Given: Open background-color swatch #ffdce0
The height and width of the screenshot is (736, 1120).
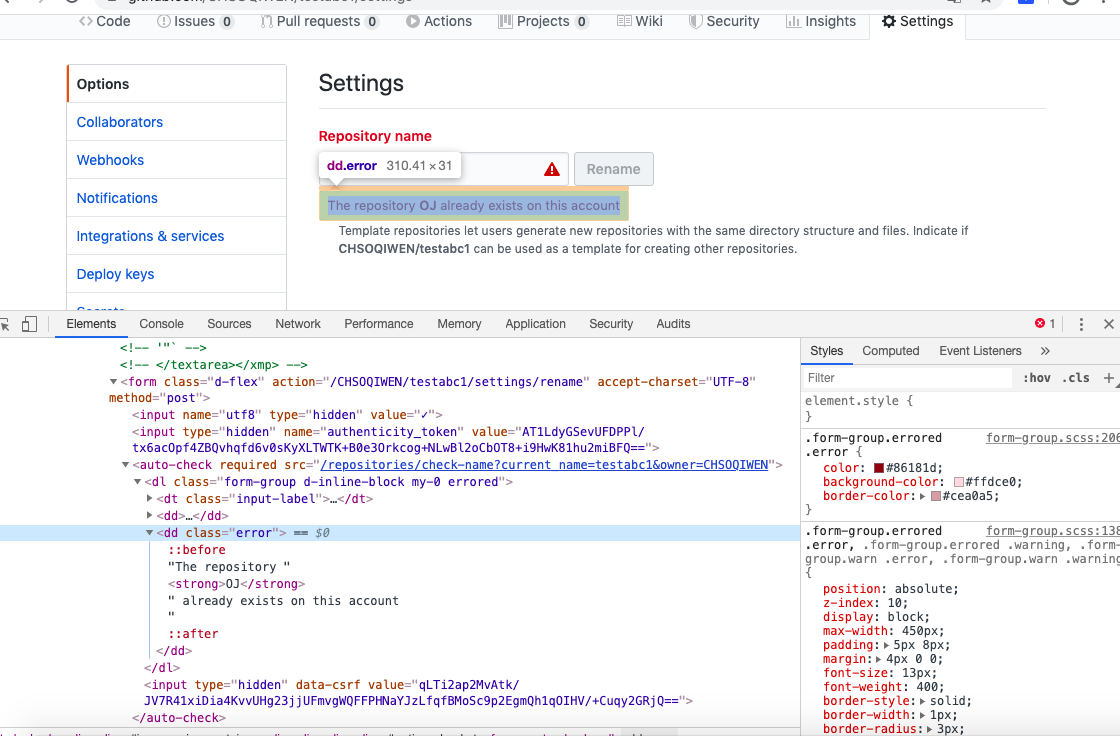Looking at the screenshot, I should (x=959, y=482).
